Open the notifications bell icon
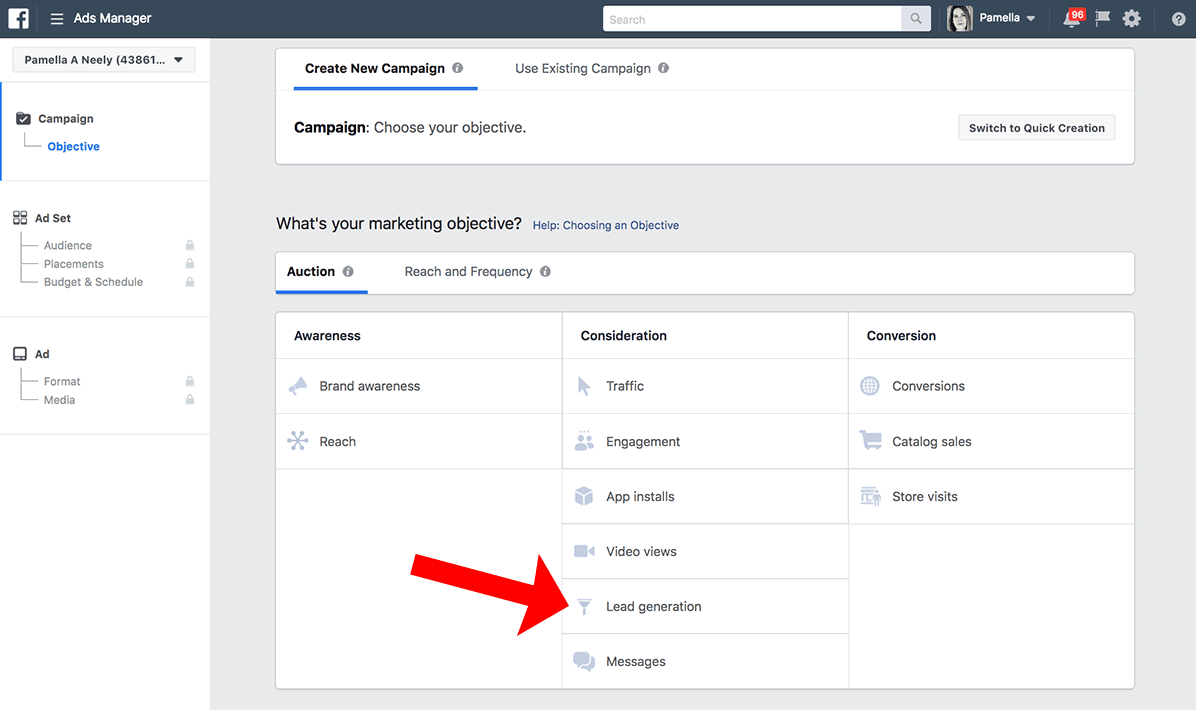 click(x=1072, y=18)
